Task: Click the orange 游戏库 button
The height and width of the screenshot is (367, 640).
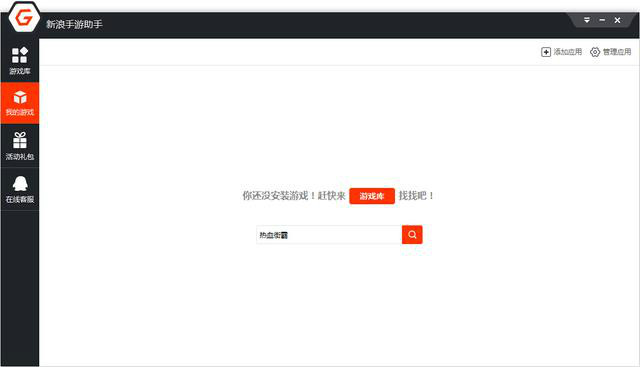Action: click(372, 196)
